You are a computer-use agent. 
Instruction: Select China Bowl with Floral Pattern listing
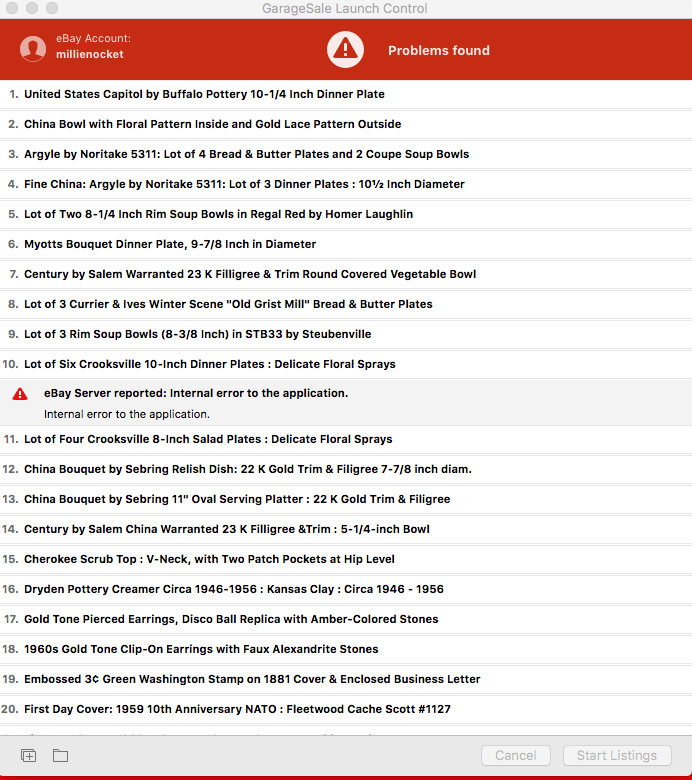346,124
